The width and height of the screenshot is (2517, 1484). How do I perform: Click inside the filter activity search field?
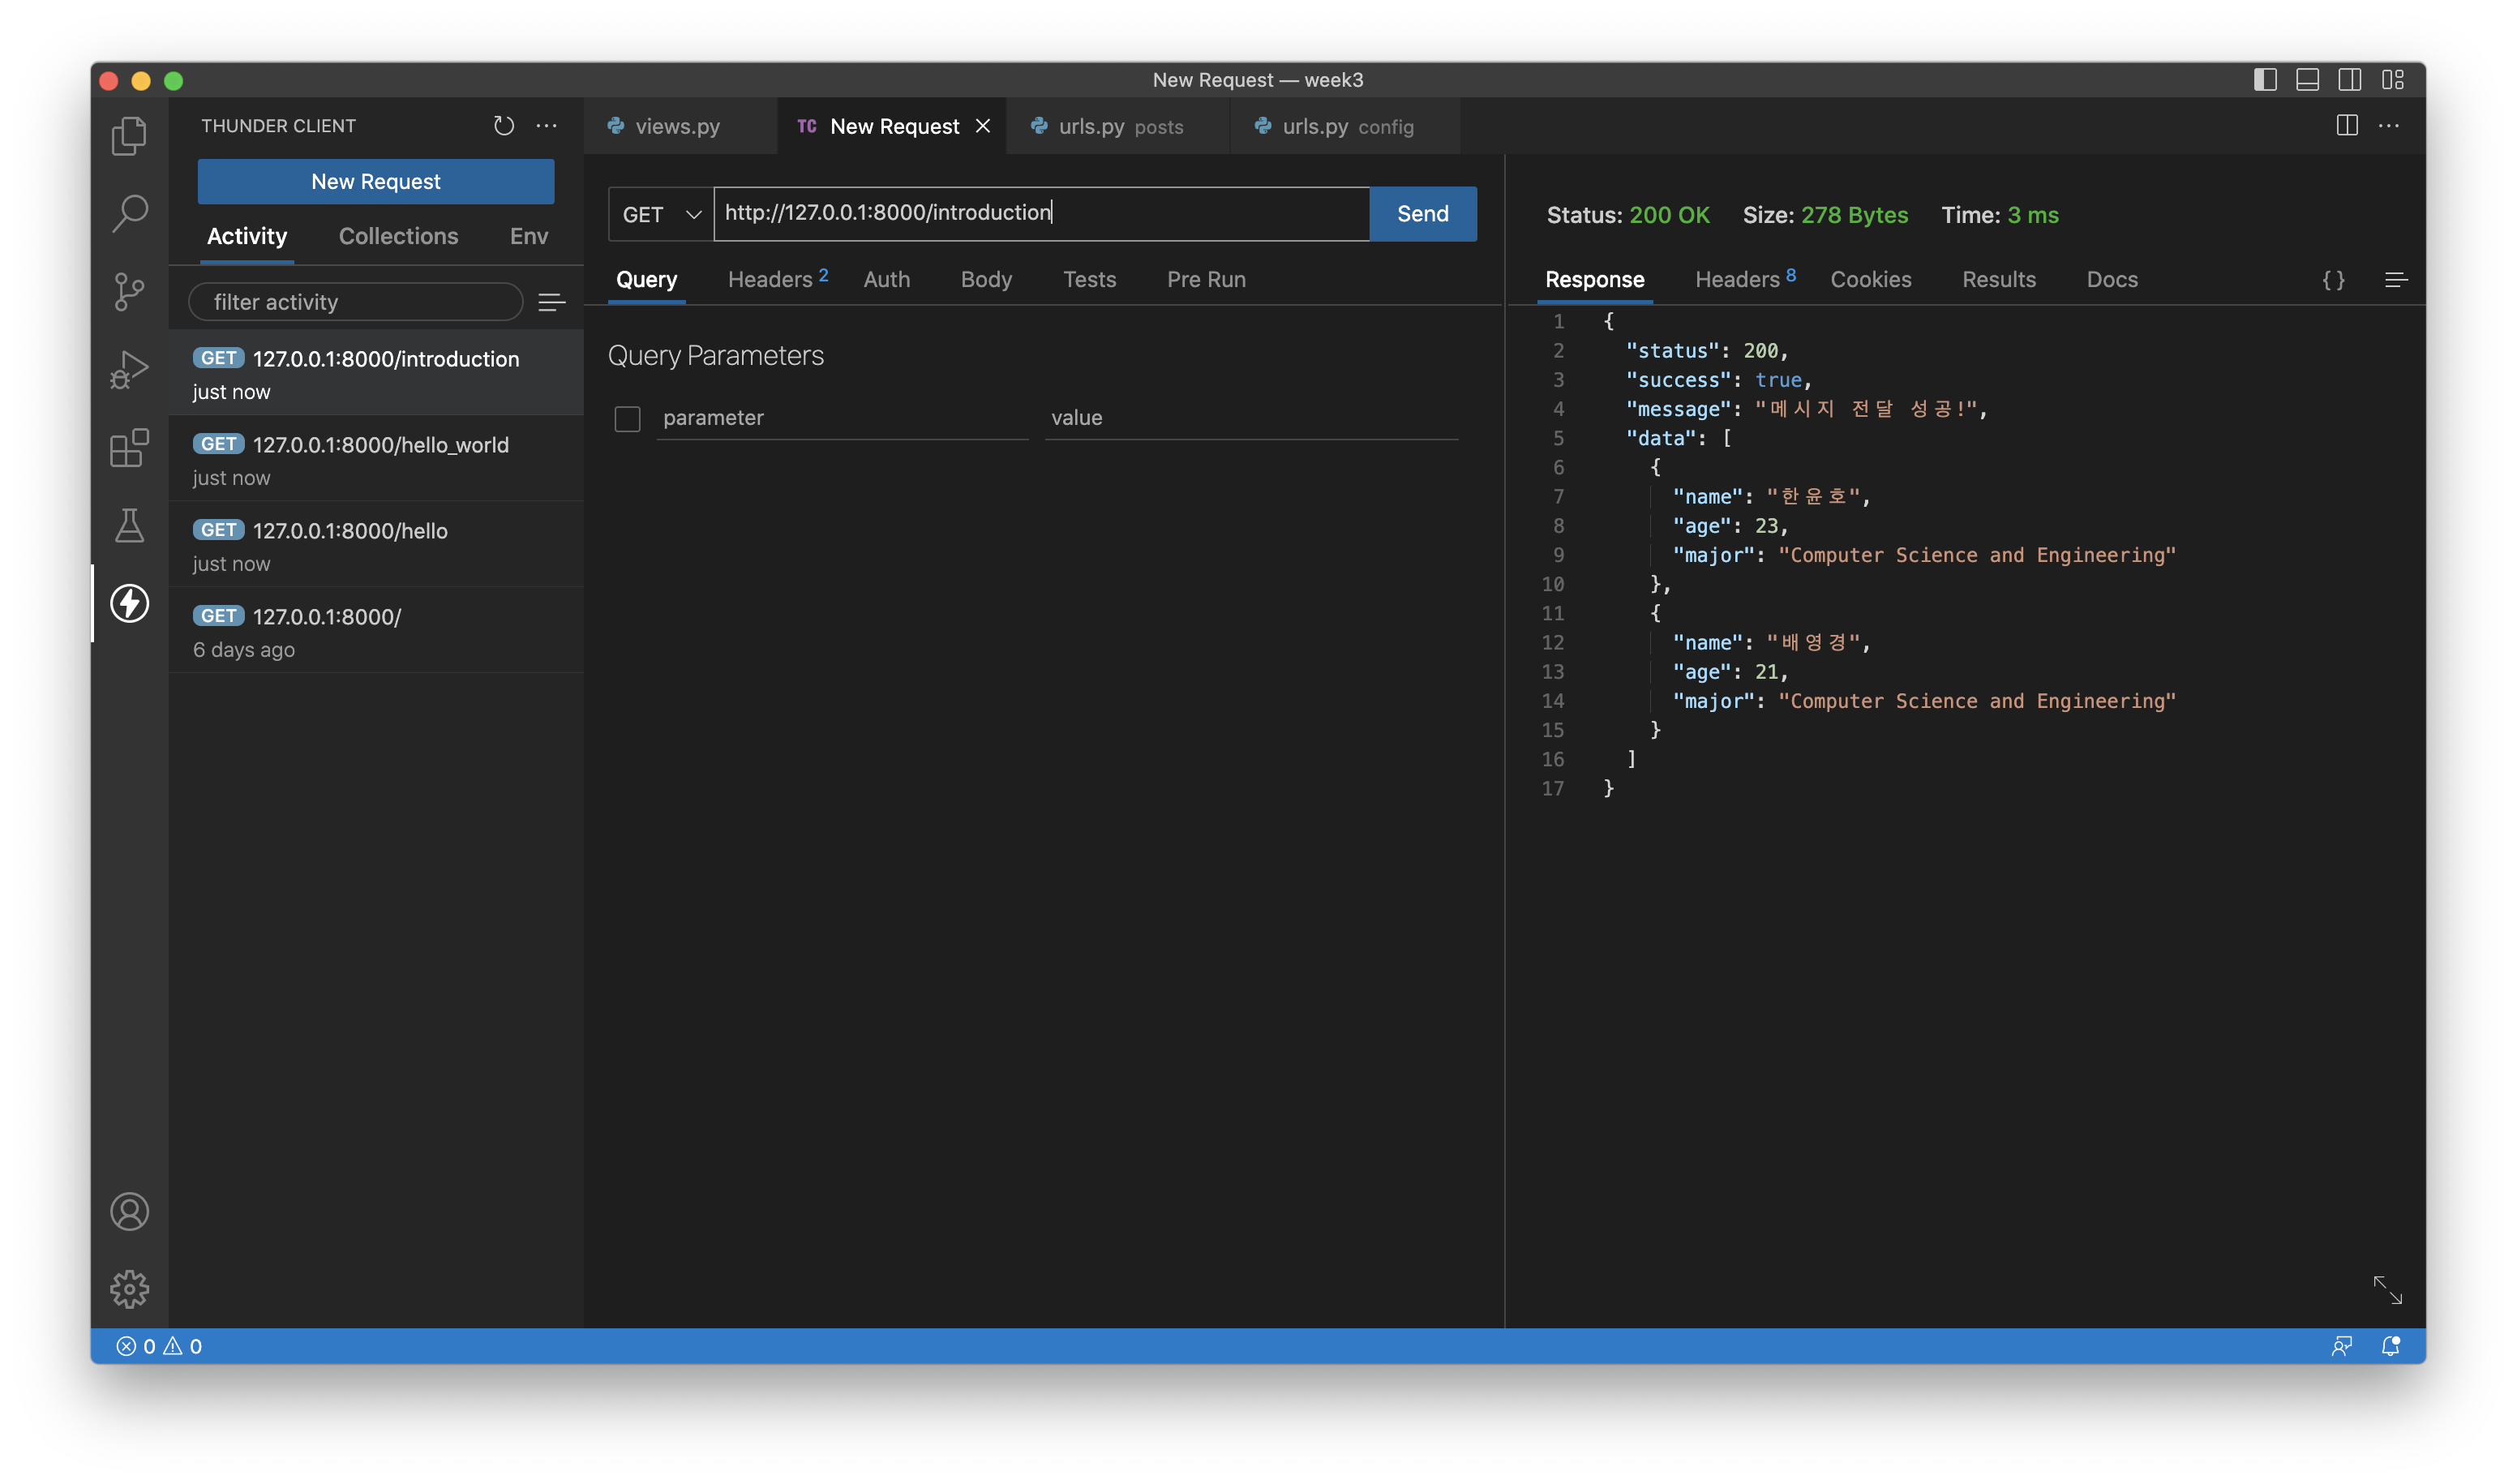pyautogui.click(x=355, y=301)
